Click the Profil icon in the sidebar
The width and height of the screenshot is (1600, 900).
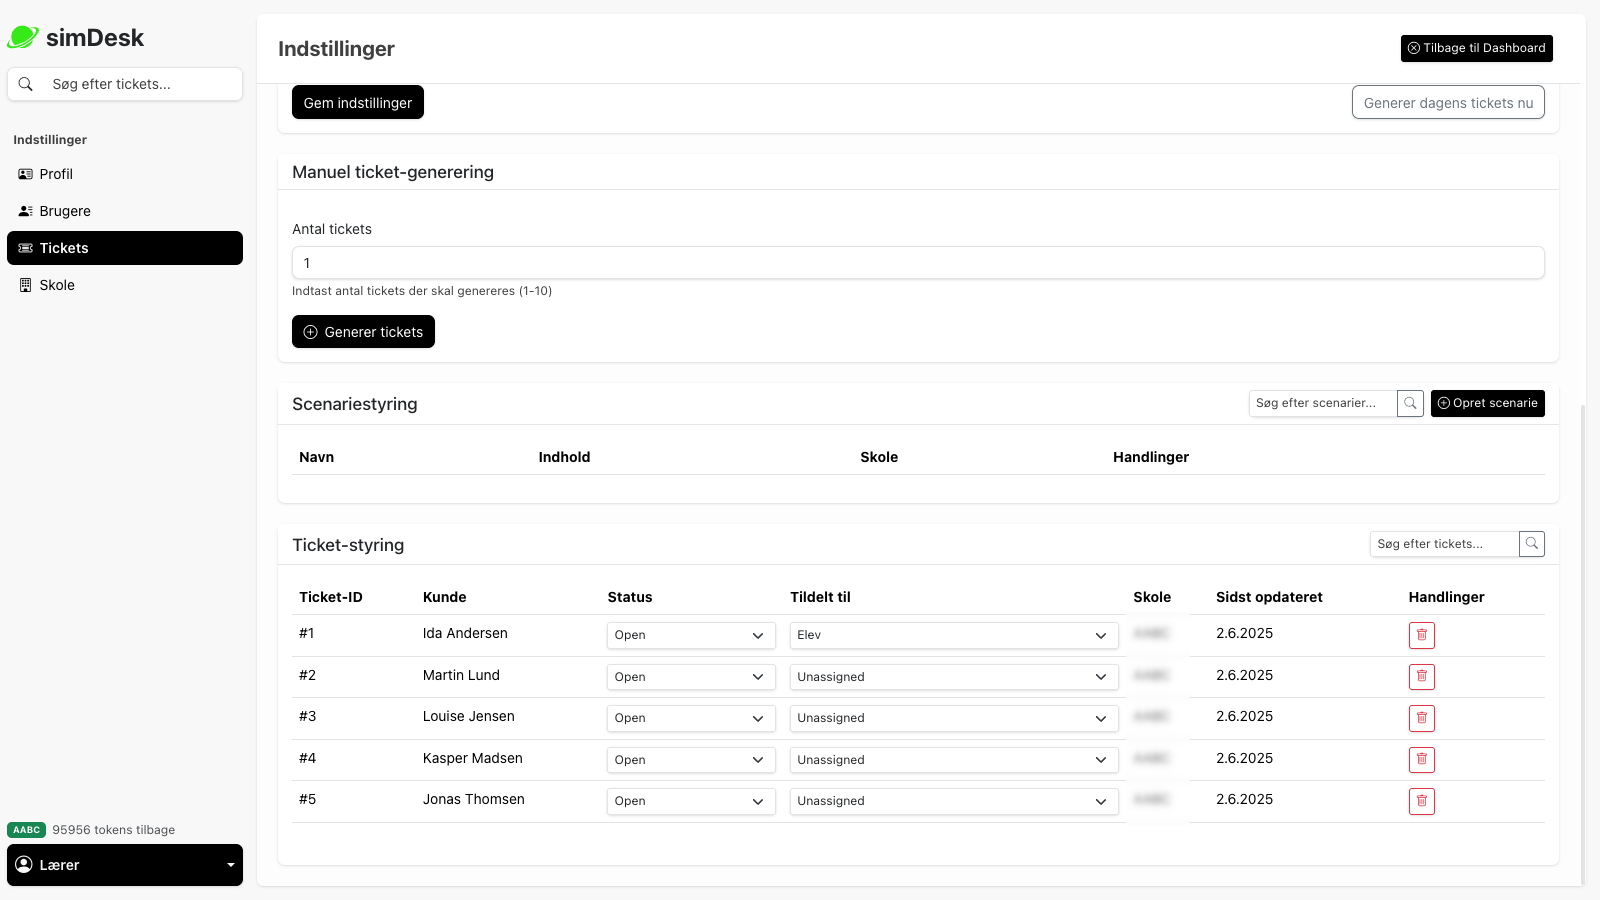pos(24,174)
